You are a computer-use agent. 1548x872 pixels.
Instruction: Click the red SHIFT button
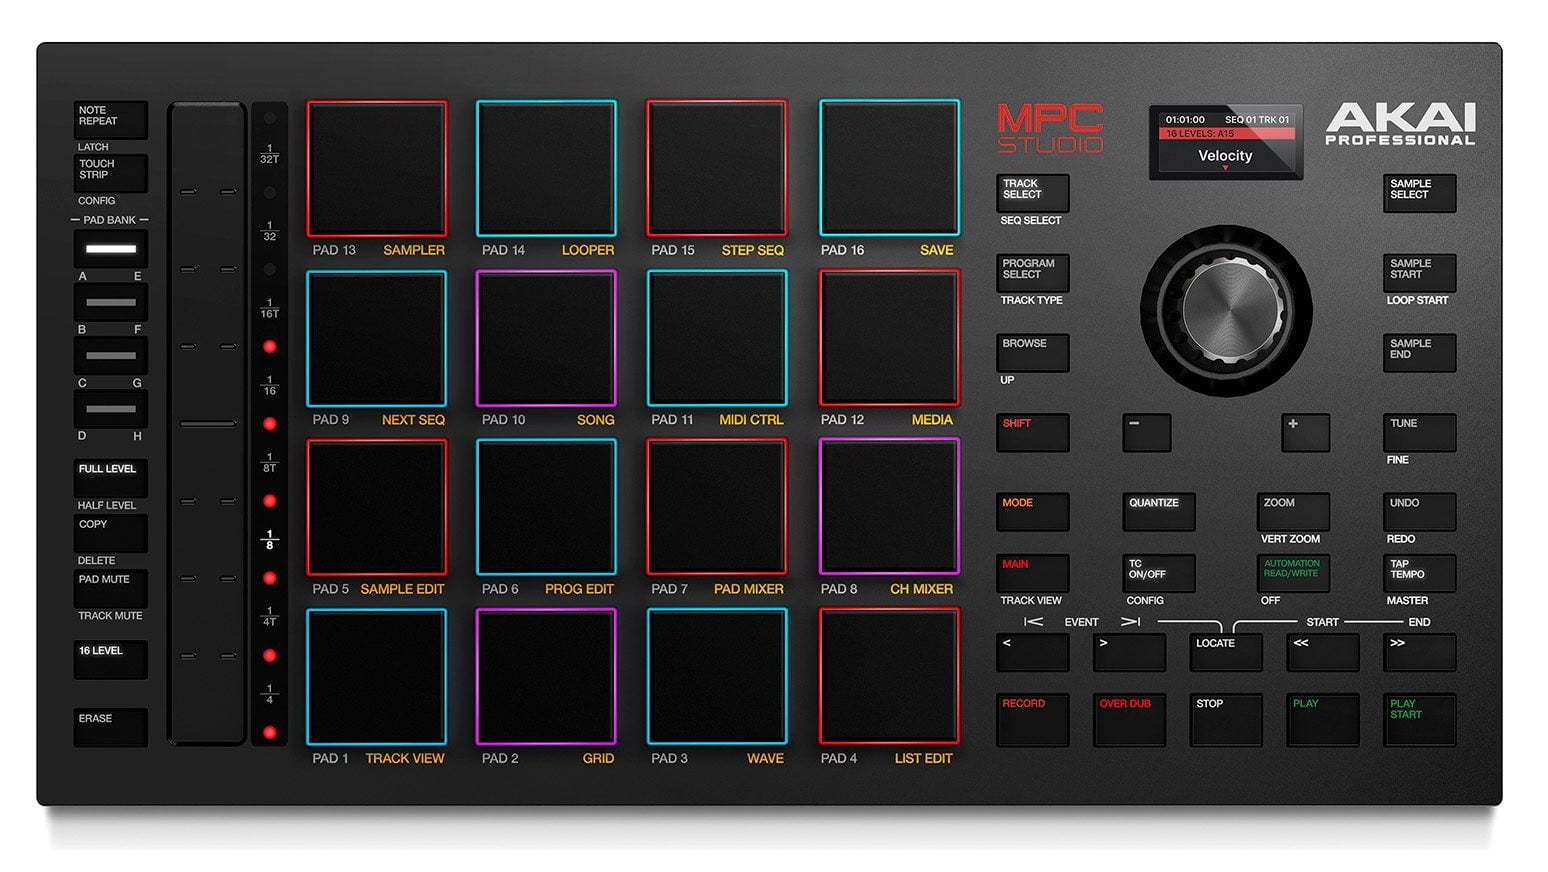1033,433
